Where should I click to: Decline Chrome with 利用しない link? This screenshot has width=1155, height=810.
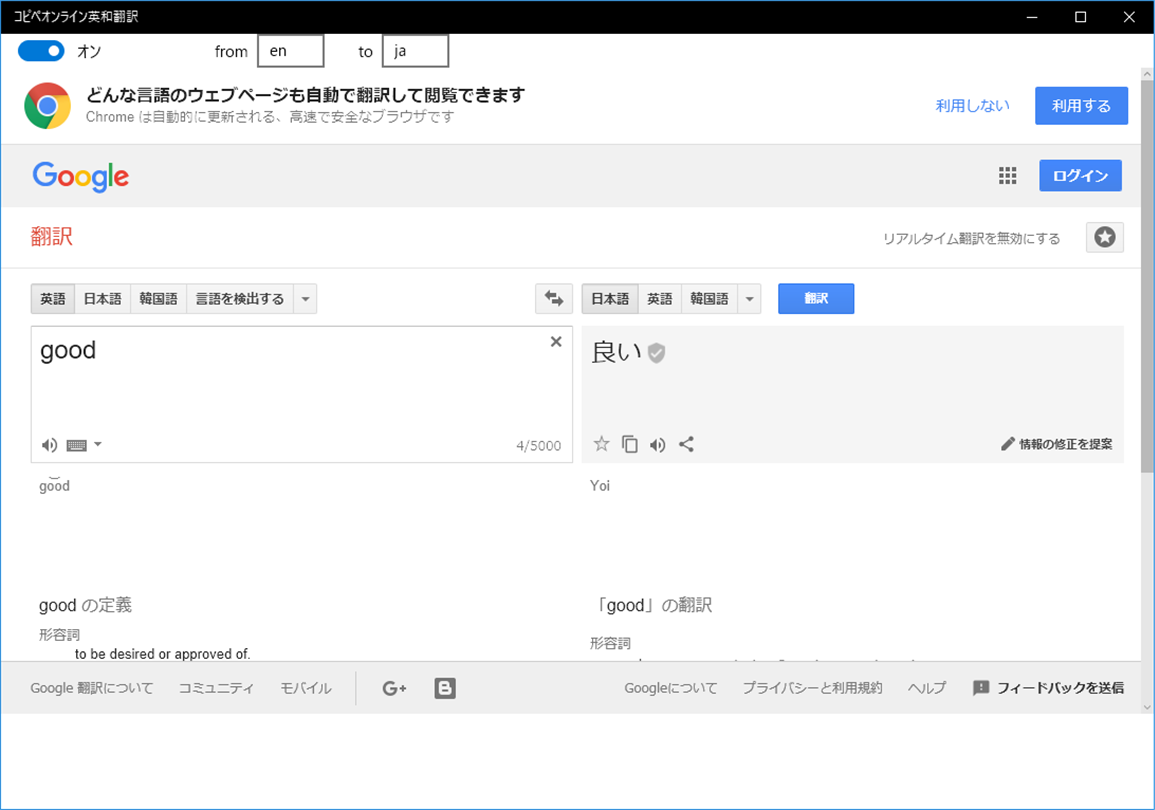pyautogui.click(x=972, y=105)
